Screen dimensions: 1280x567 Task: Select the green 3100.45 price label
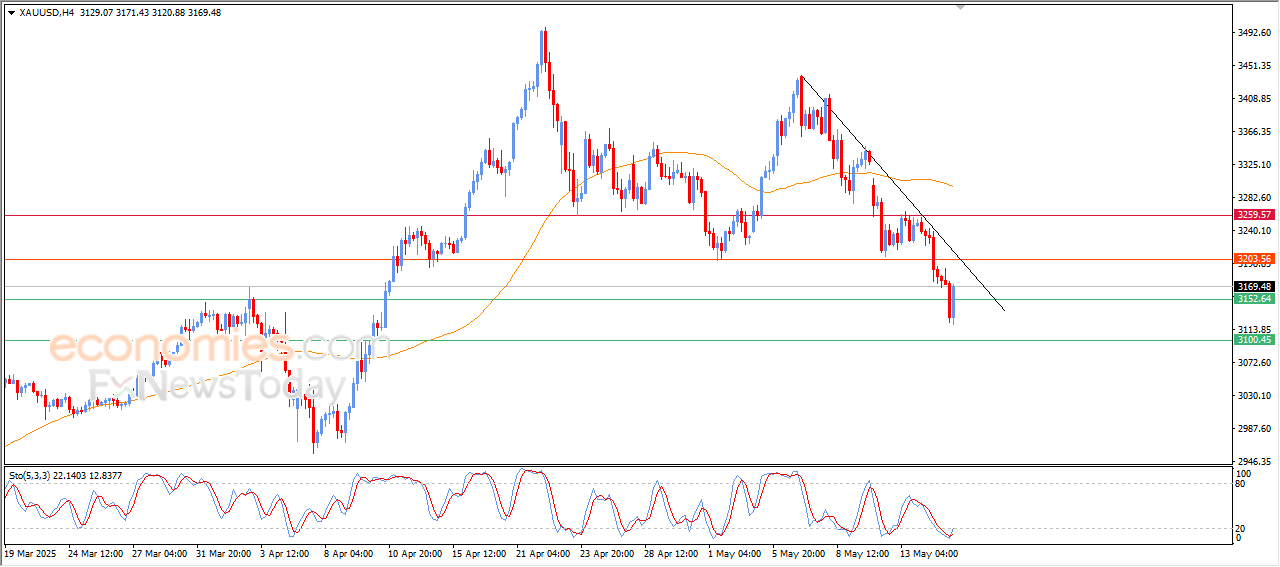point(1253,340)
